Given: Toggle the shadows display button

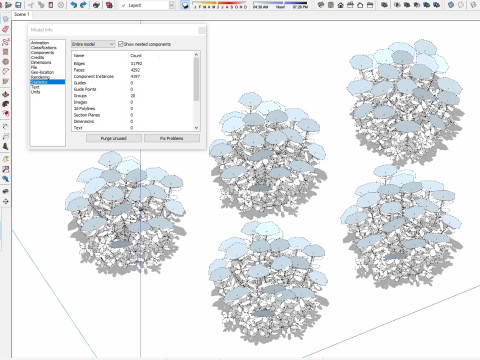Looking at the screenshot, I should pyautogui.click(x=186, y=5).
